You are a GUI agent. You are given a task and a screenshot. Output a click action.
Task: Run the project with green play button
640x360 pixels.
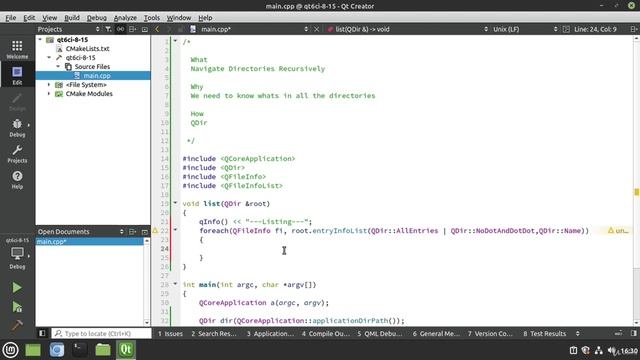17,288
